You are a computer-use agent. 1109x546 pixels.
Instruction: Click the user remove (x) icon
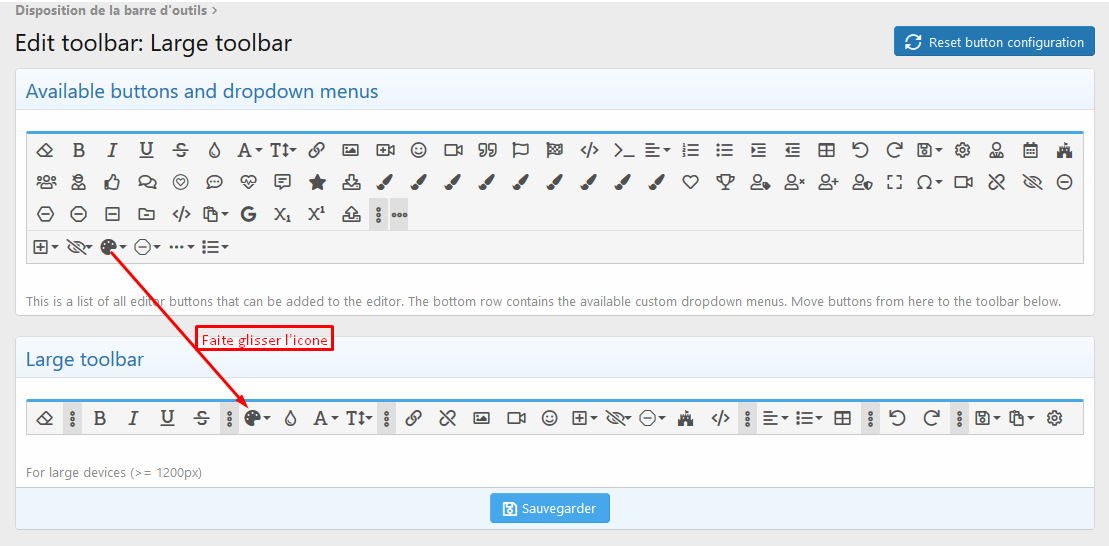point(794,182)
